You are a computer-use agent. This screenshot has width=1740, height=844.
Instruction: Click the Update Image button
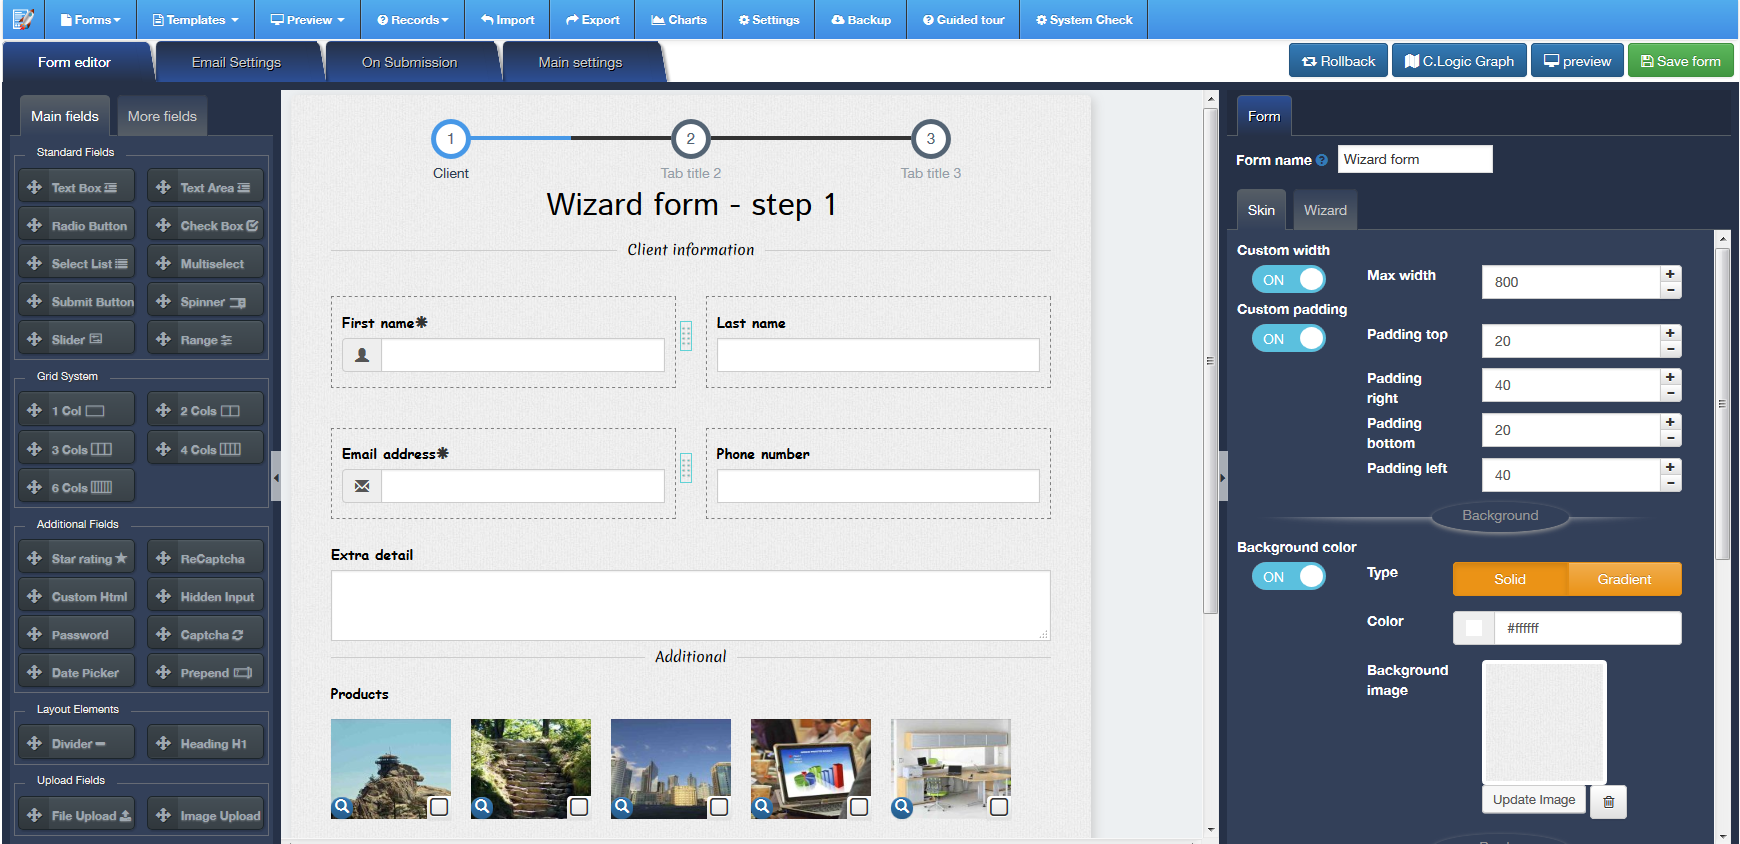[x=1534, y=800]
